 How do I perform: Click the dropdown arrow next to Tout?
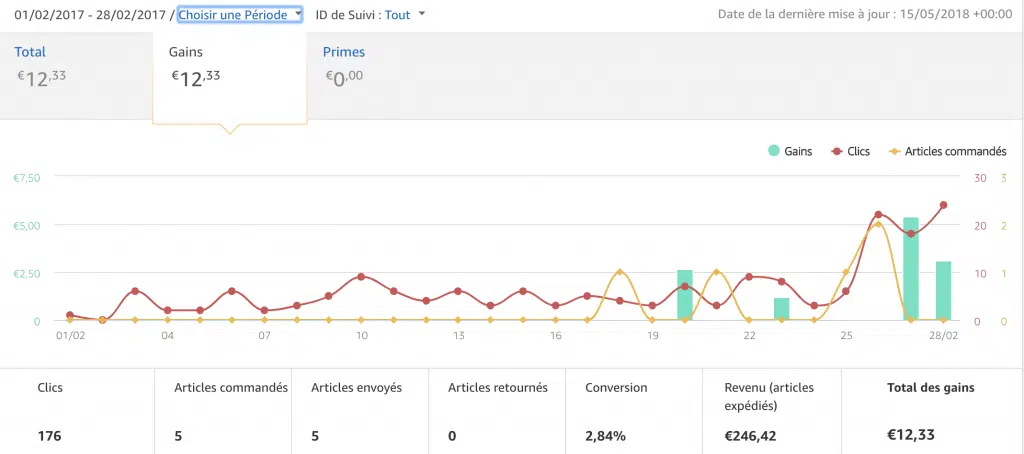421,14
